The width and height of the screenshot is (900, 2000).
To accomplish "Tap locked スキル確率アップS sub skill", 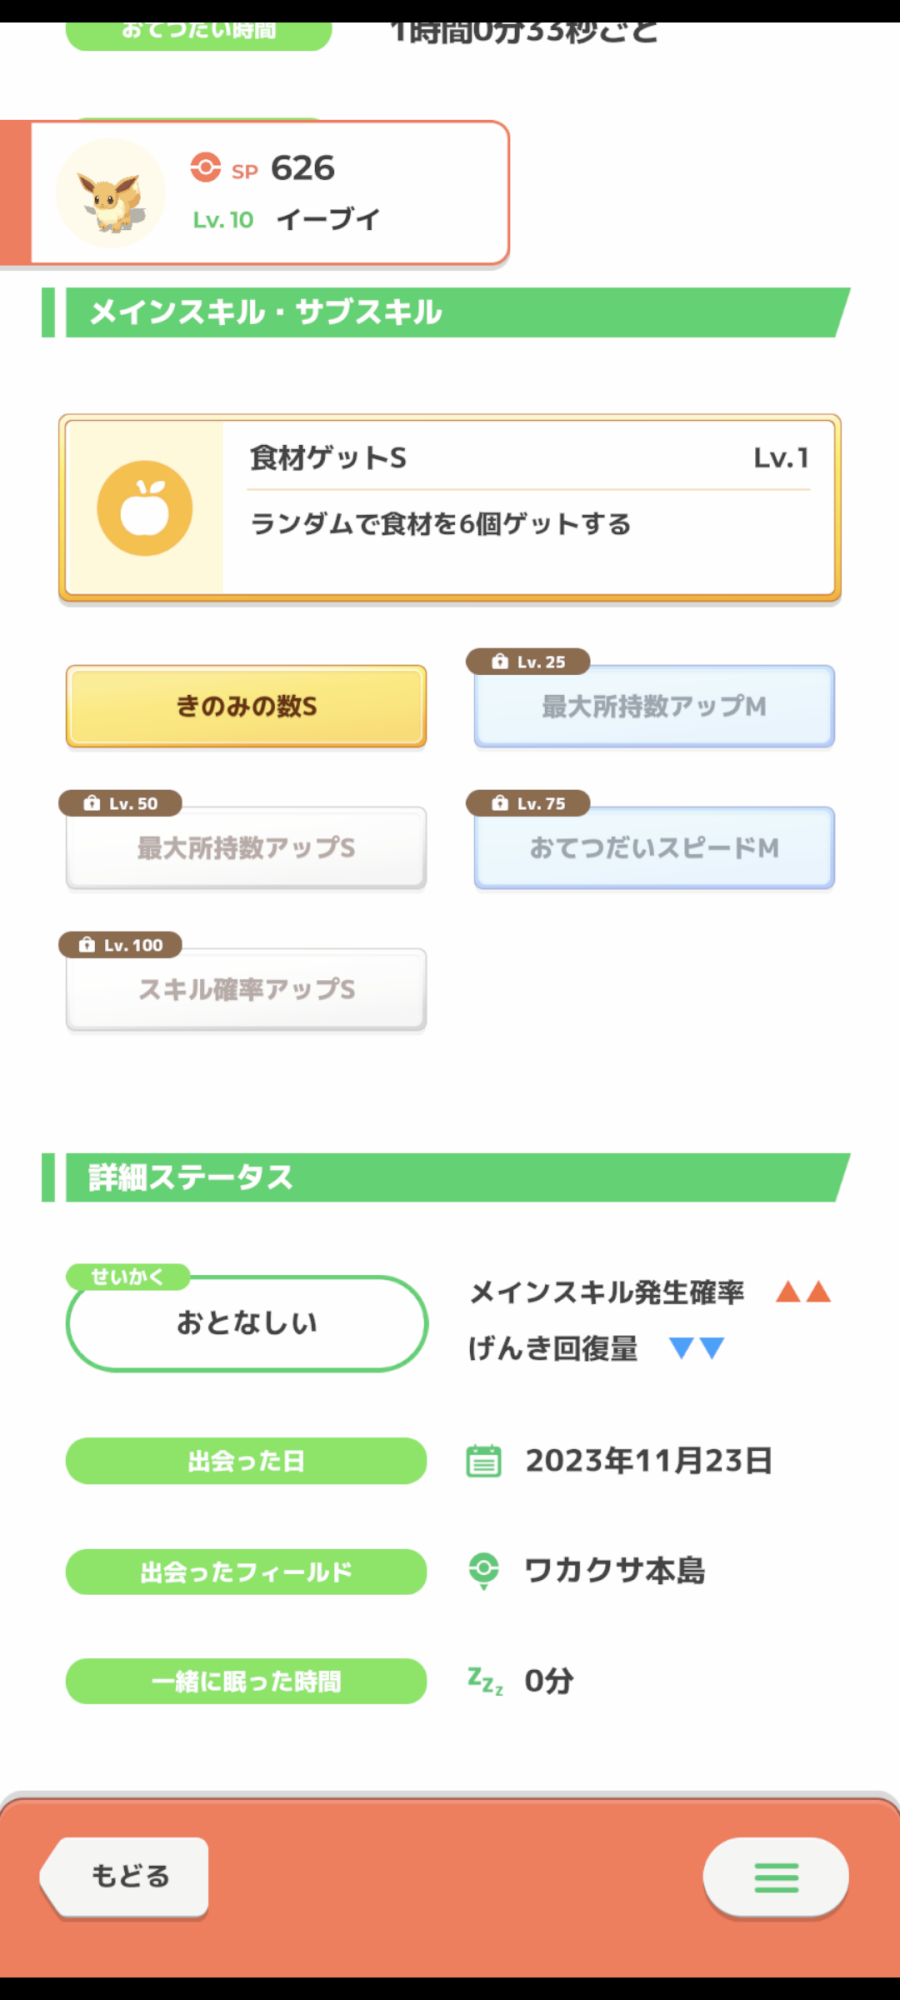I will [246, 990].
